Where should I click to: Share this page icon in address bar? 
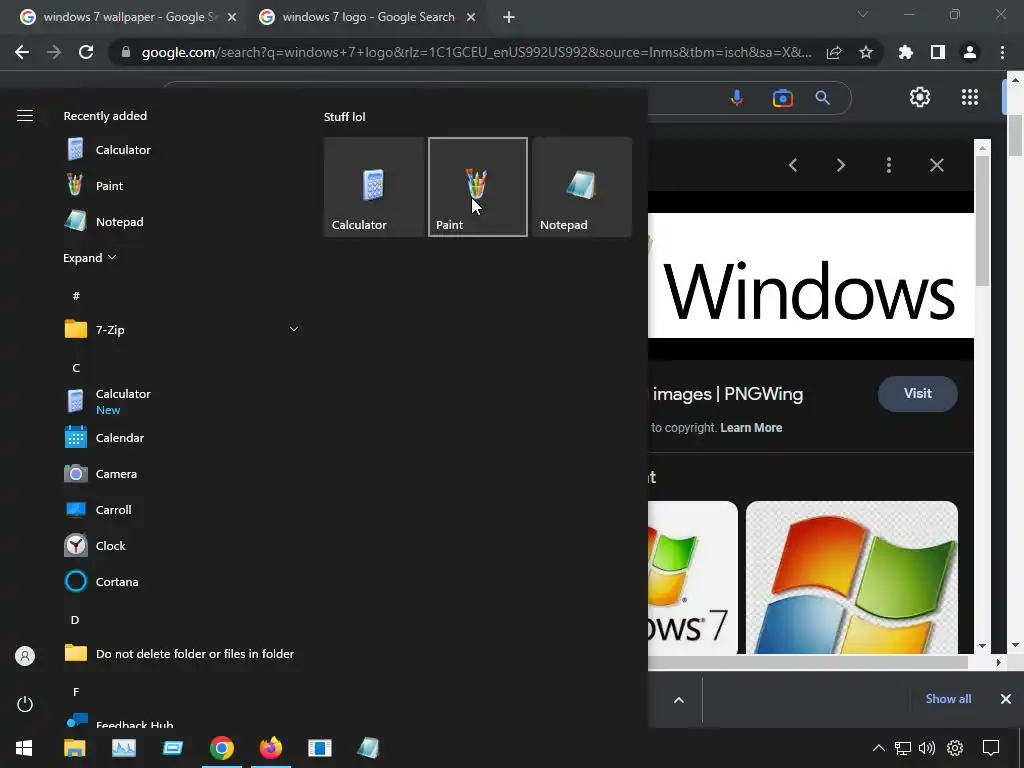834,52
